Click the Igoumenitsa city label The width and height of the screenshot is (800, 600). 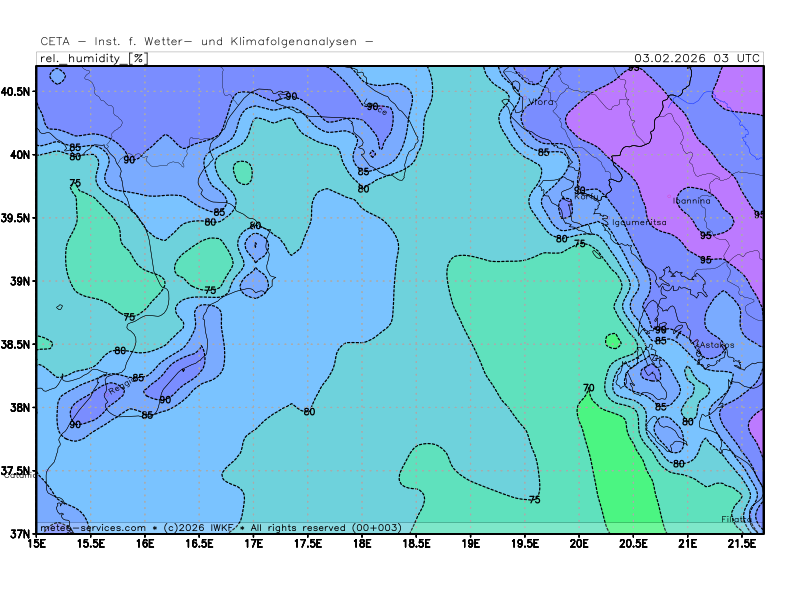pyautogui.click(x=639, y=221)
